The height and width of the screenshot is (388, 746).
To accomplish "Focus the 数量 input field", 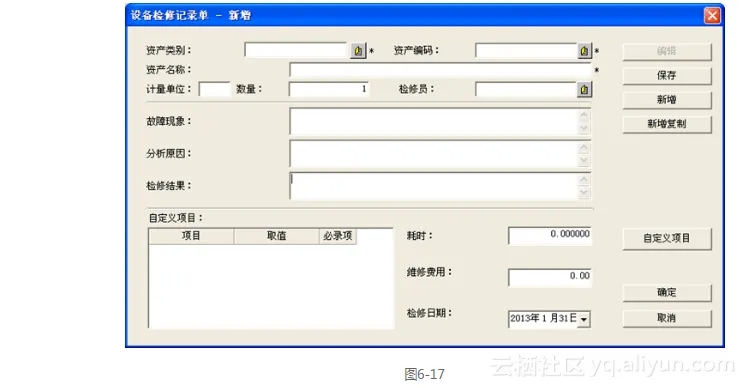I will coord(329,89).
